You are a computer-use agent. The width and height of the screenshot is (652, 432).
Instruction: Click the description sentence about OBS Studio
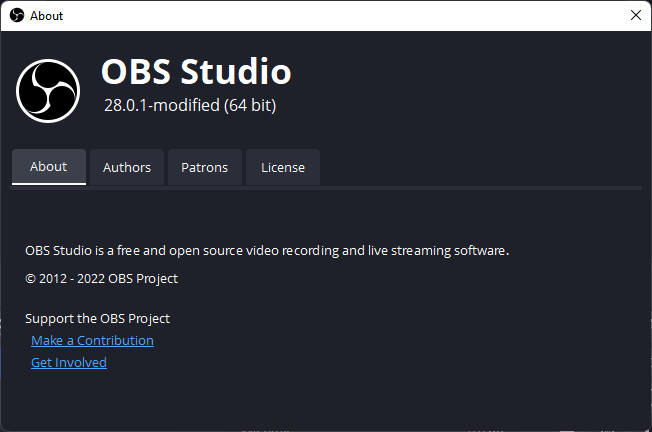point(267,251)
